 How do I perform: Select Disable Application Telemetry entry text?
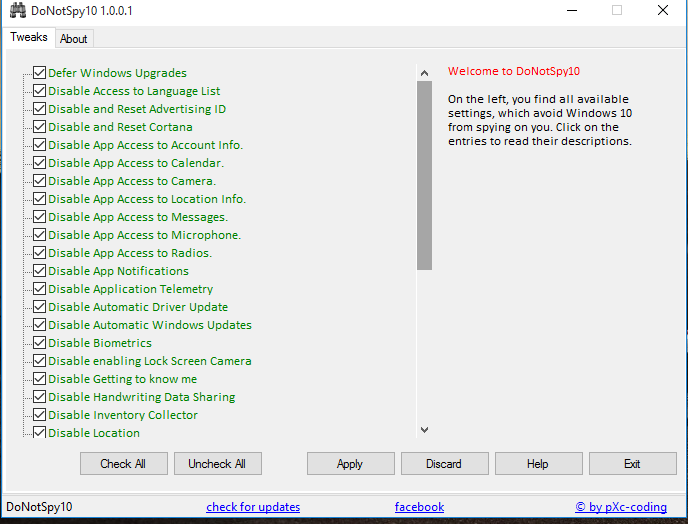(131, 289)
